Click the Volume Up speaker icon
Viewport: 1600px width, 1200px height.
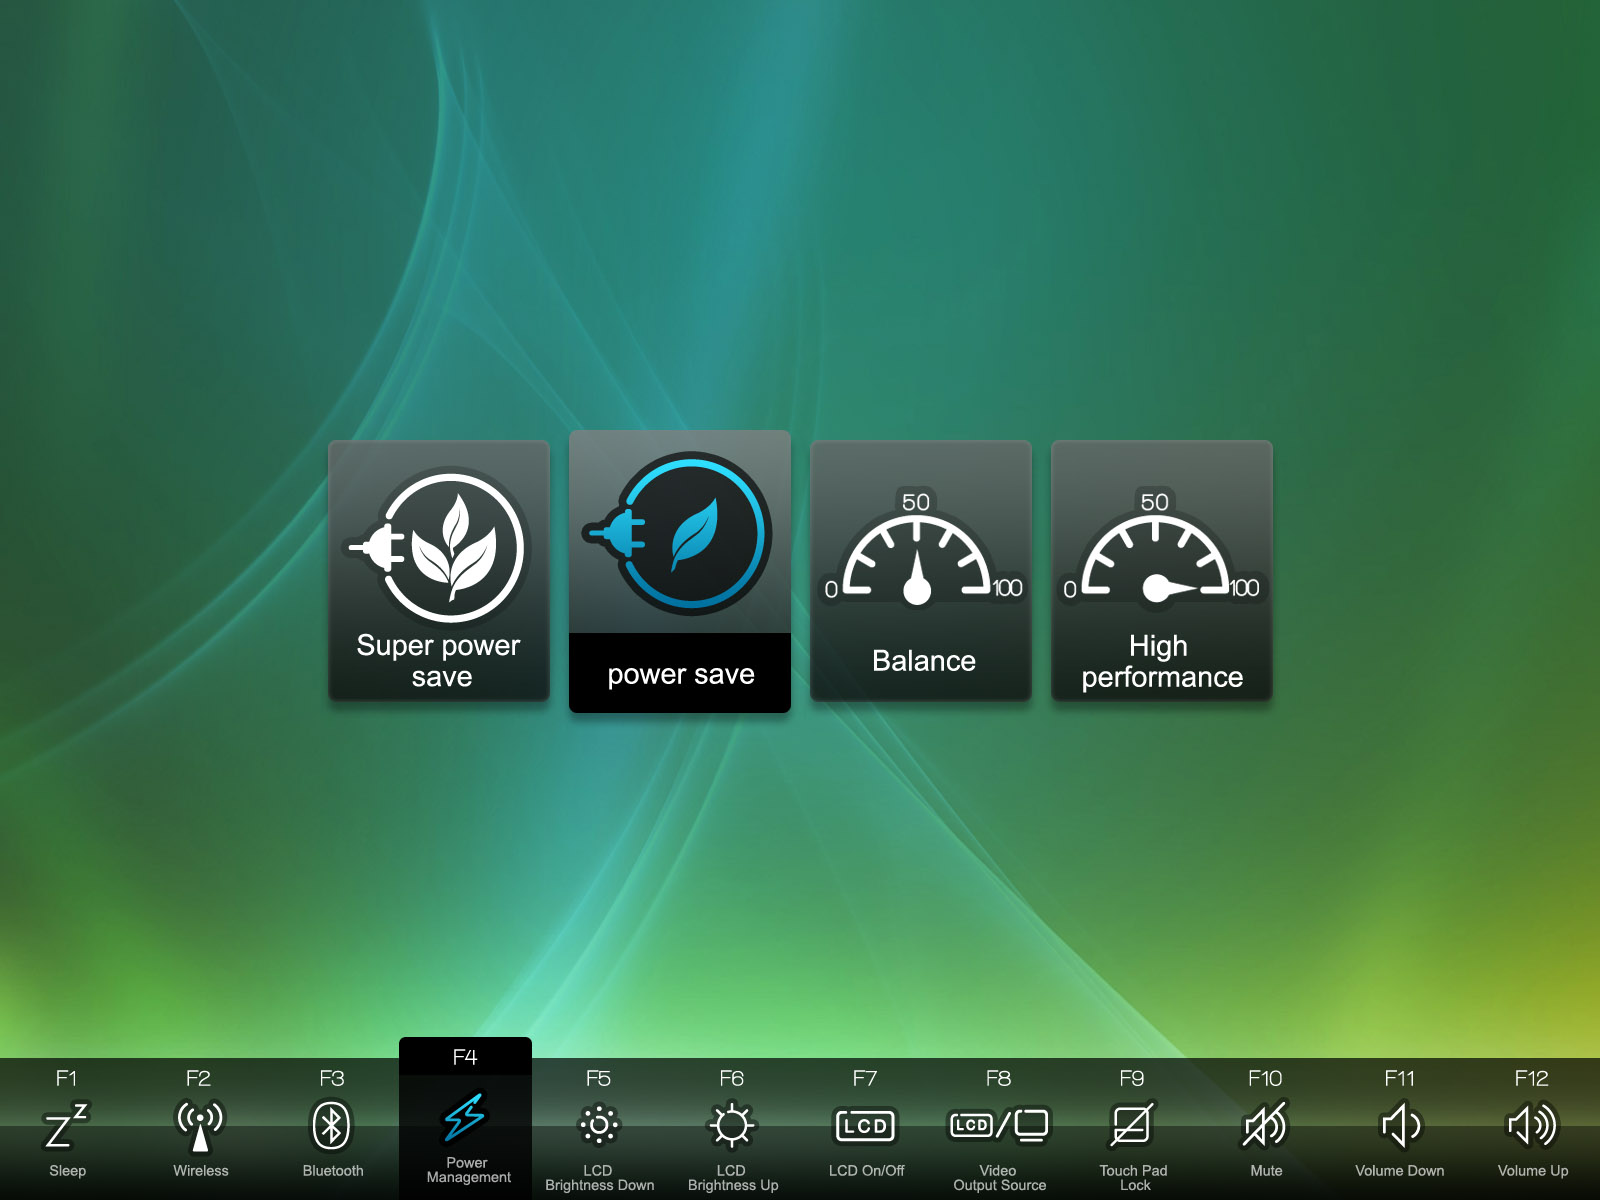1532,1126
